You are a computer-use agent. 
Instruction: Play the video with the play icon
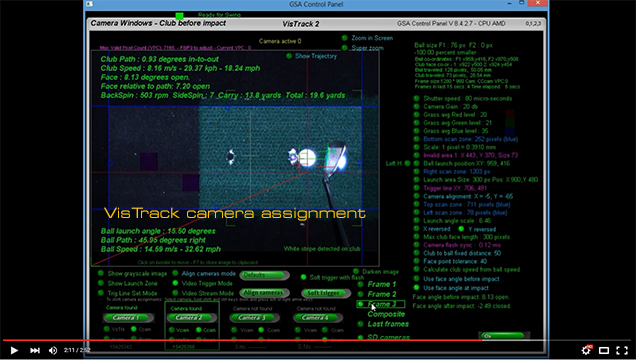(x=14, y=350)
